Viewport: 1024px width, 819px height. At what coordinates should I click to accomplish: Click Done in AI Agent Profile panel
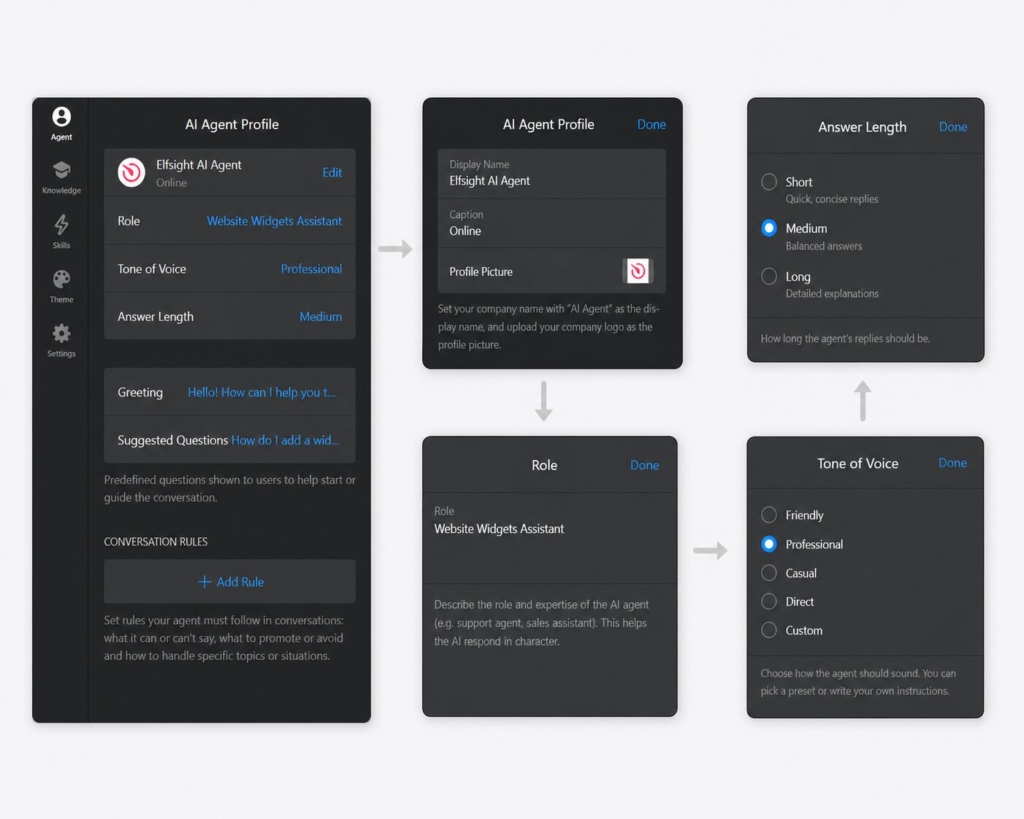[651, 124]
